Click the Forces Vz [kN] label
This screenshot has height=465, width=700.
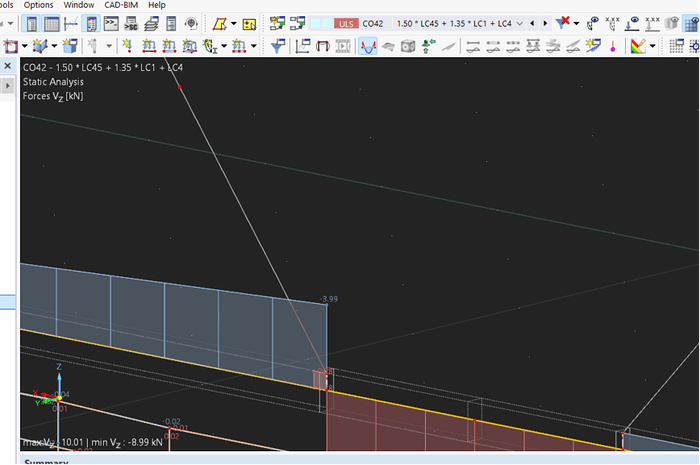tap(53, 96)
